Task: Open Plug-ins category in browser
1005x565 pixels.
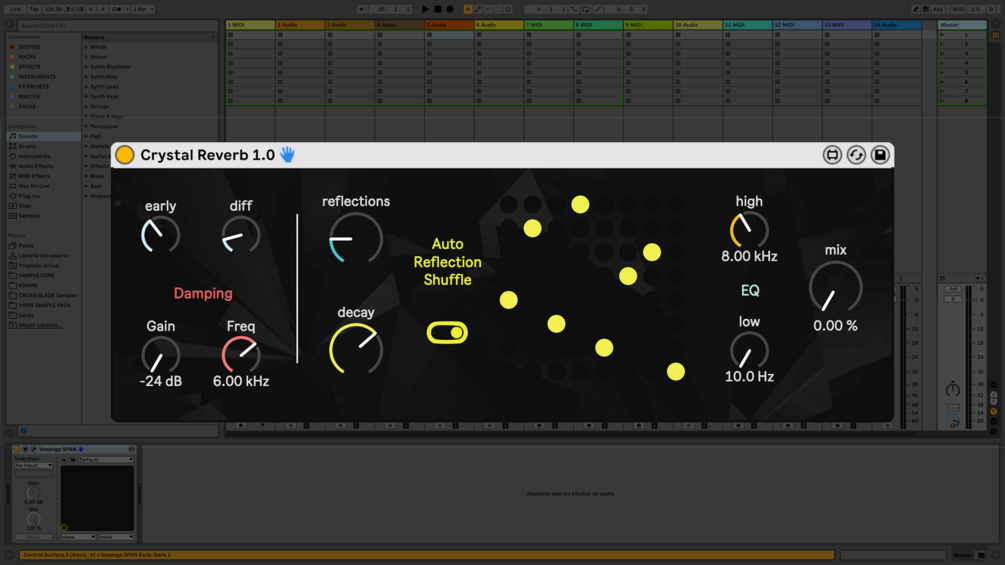Action: pos(29,196)
